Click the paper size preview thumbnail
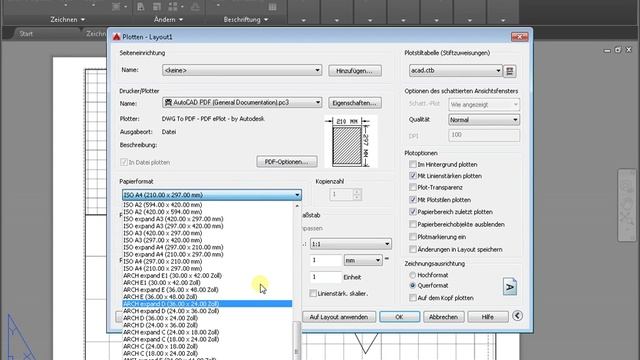The width and height of the screenshot is (640, 360). tap(350, 142)
